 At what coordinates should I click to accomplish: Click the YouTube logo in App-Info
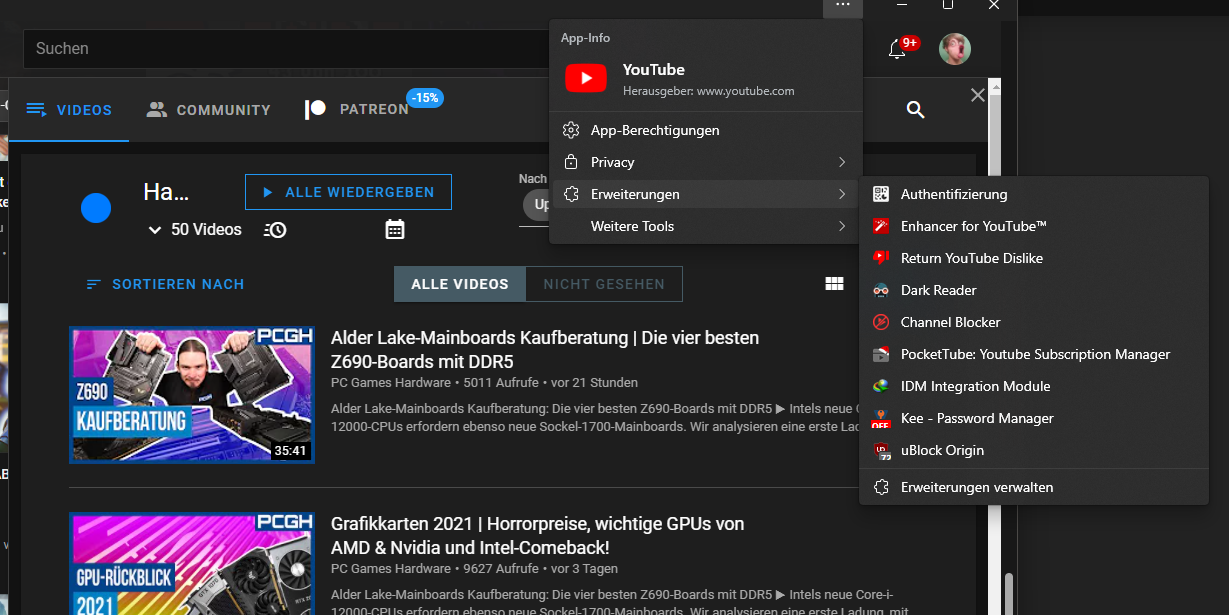tap(586, 79)
